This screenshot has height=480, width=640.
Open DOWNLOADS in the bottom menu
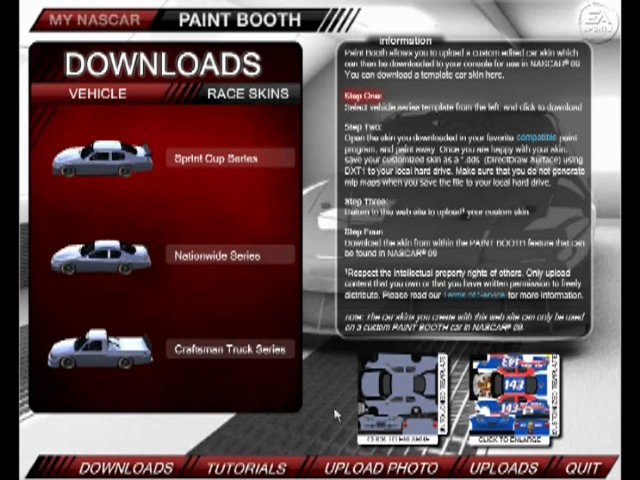126,468
